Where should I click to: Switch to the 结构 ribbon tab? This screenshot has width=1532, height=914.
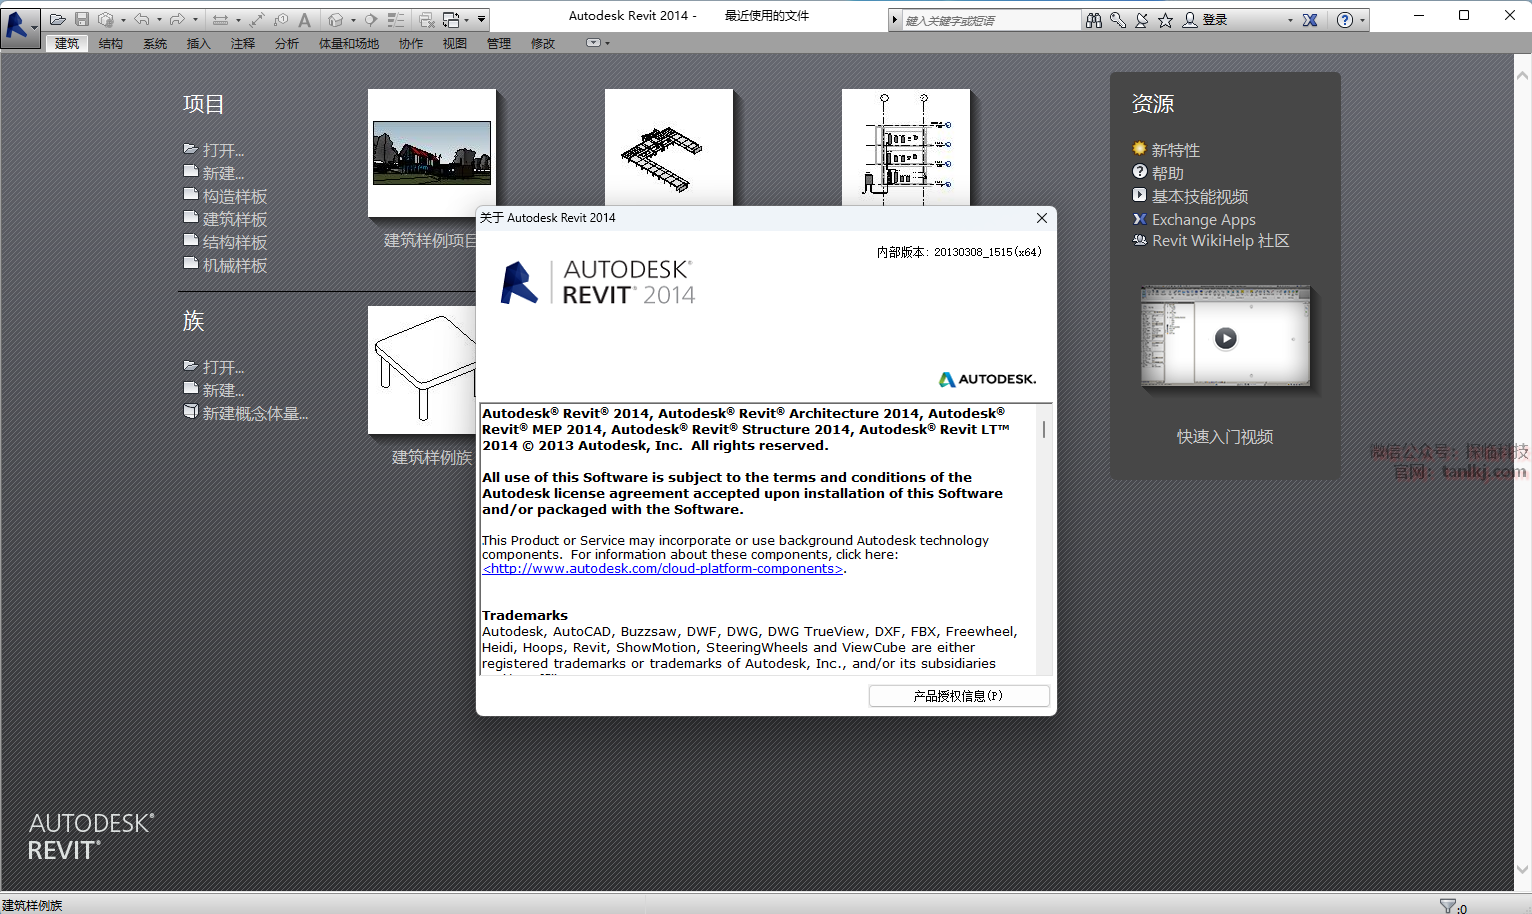pos(111,44)
